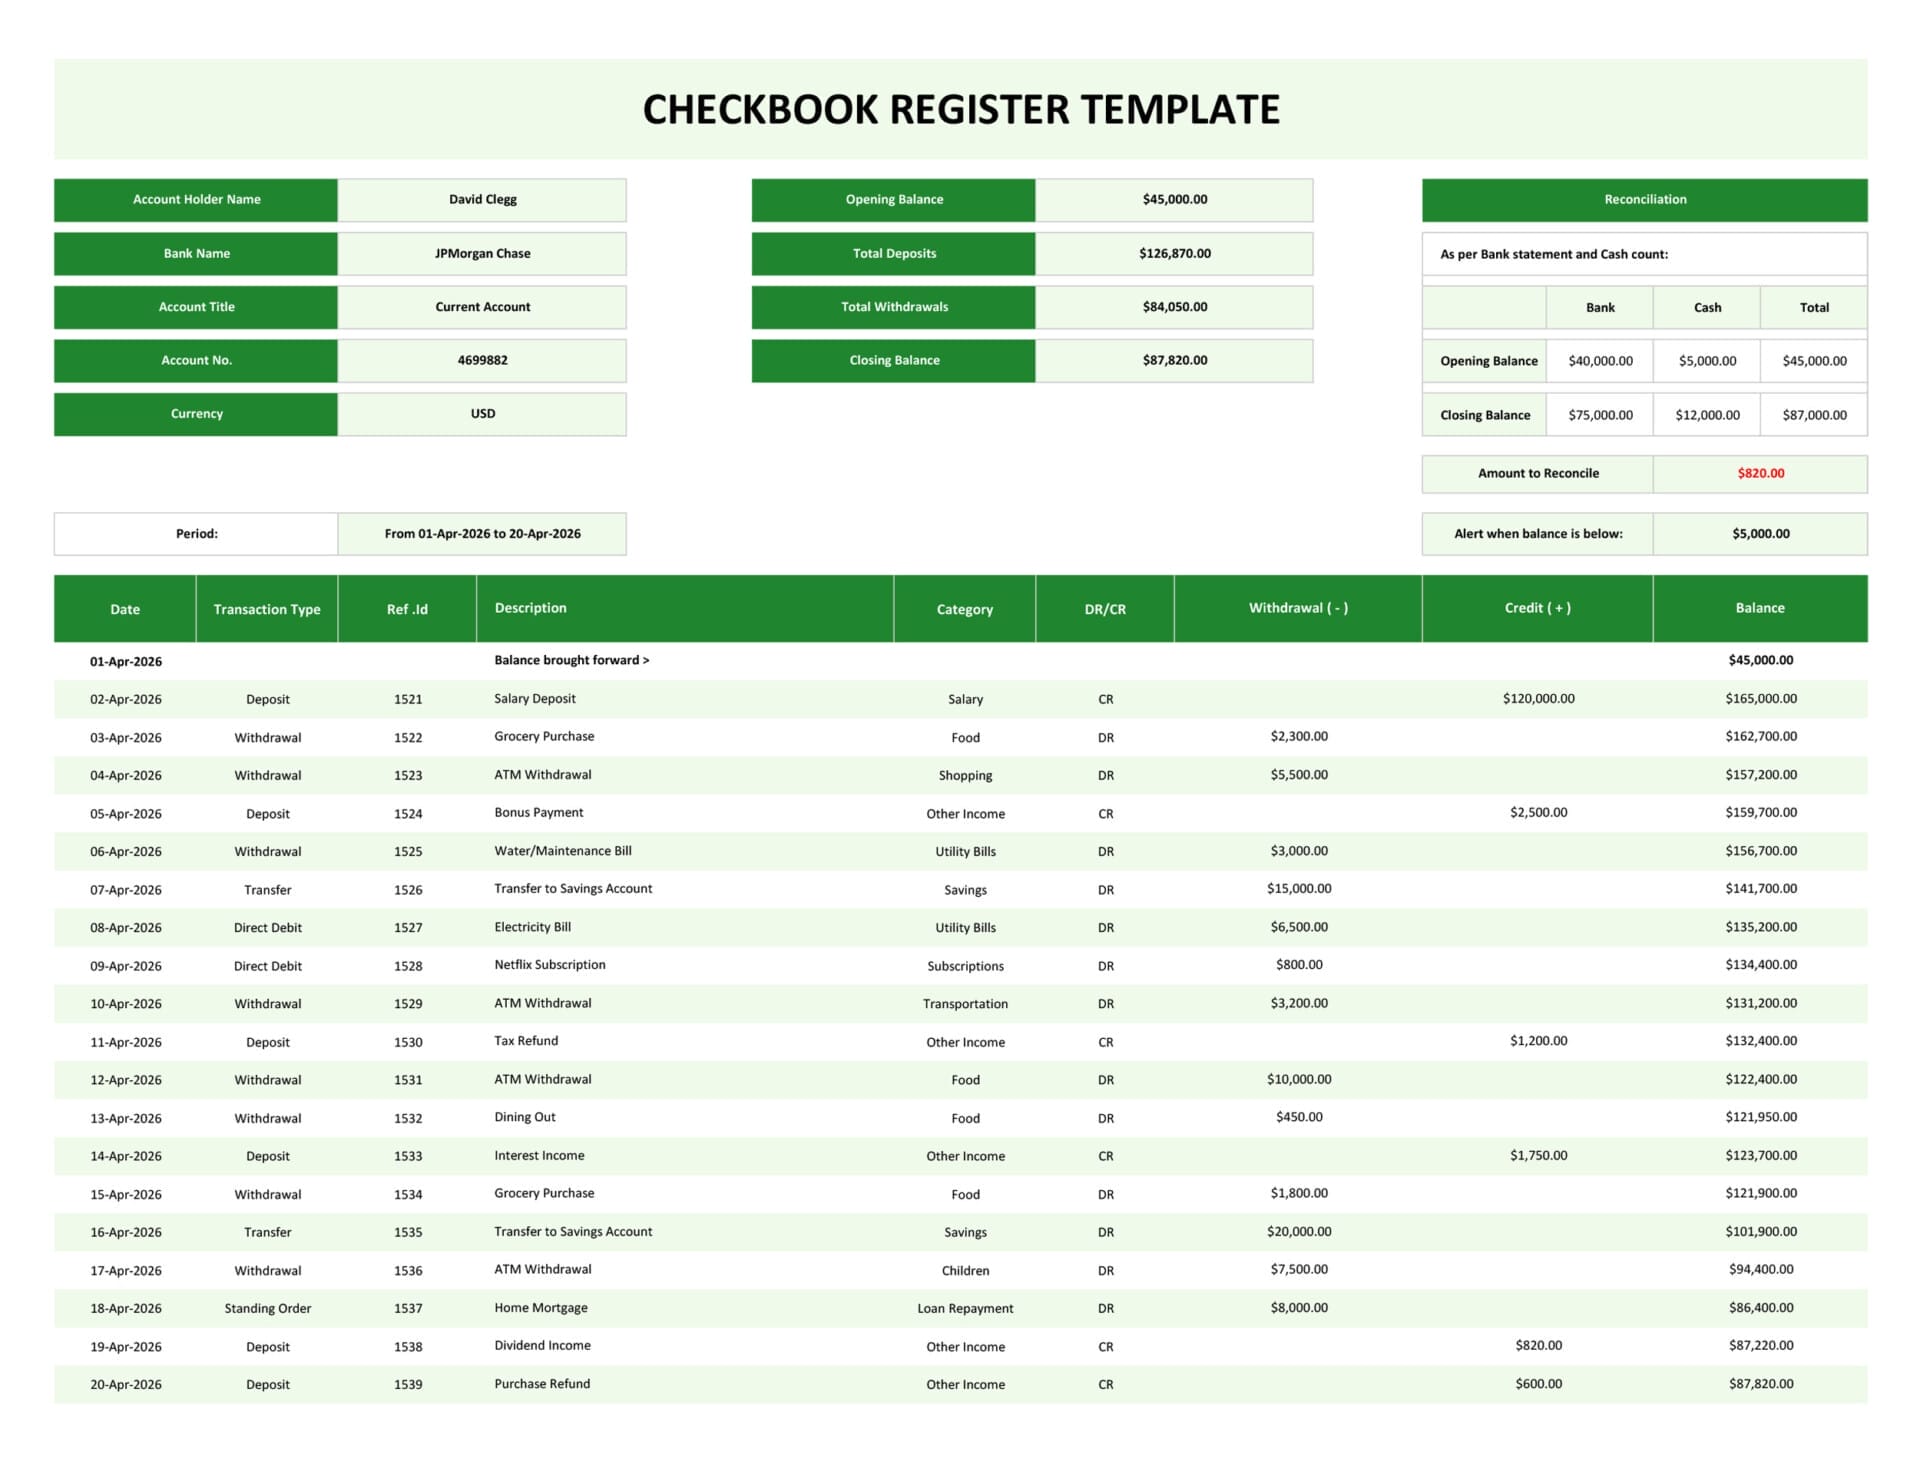Select the Period field showing the April date range
Viewport: 1920px width, 1465px height.
pos(482,533)
